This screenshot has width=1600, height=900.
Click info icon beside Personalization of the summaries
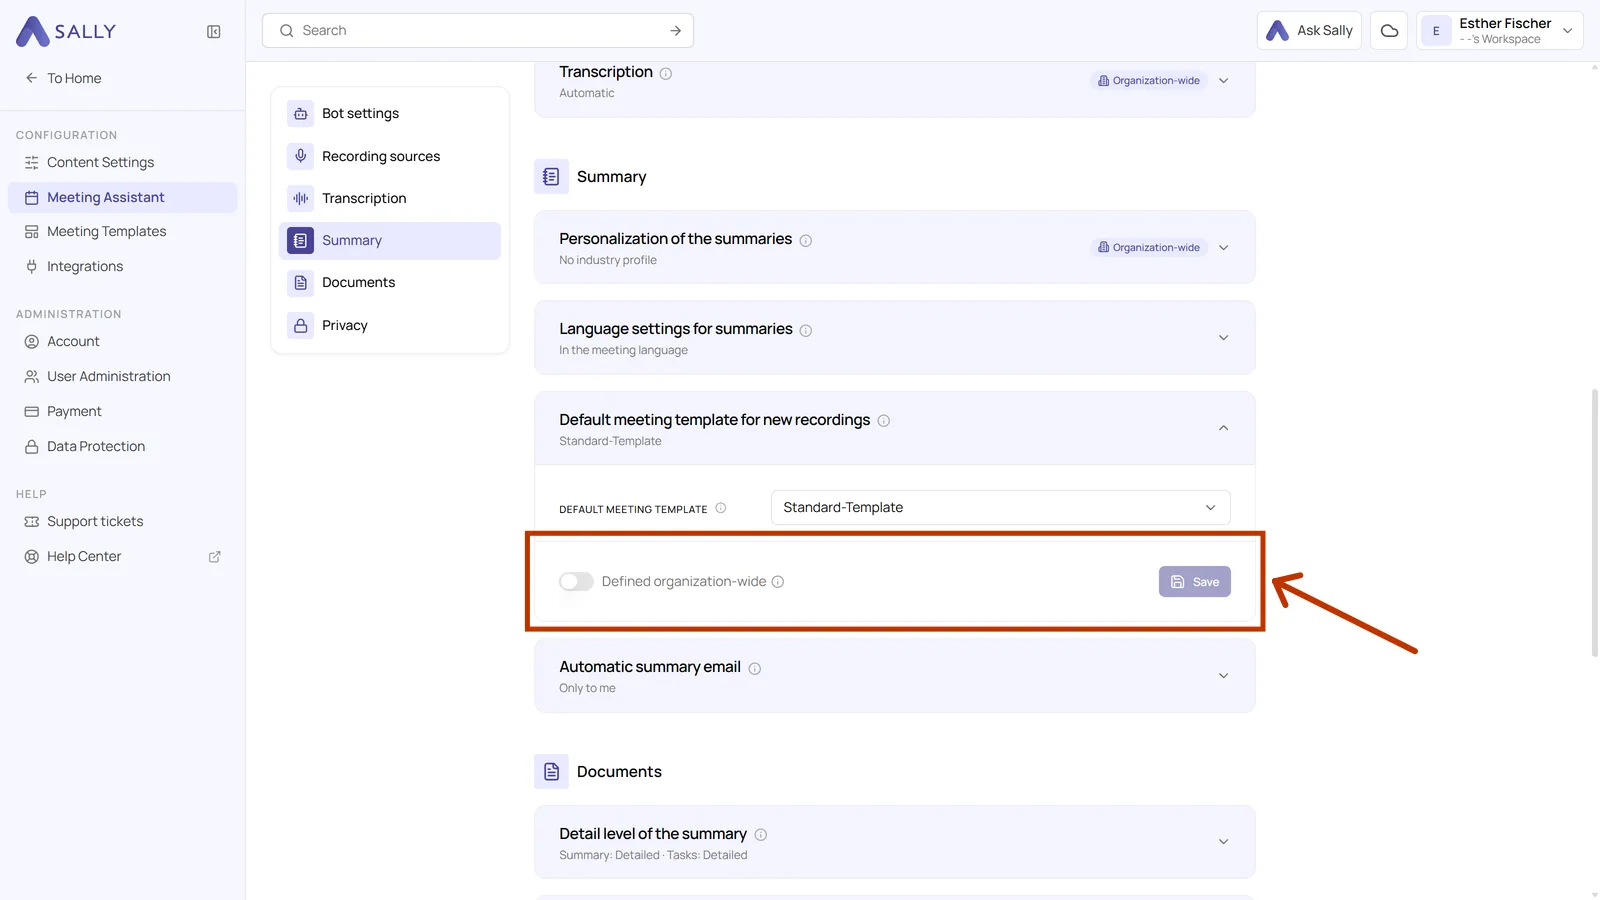[x=806, y=241]
